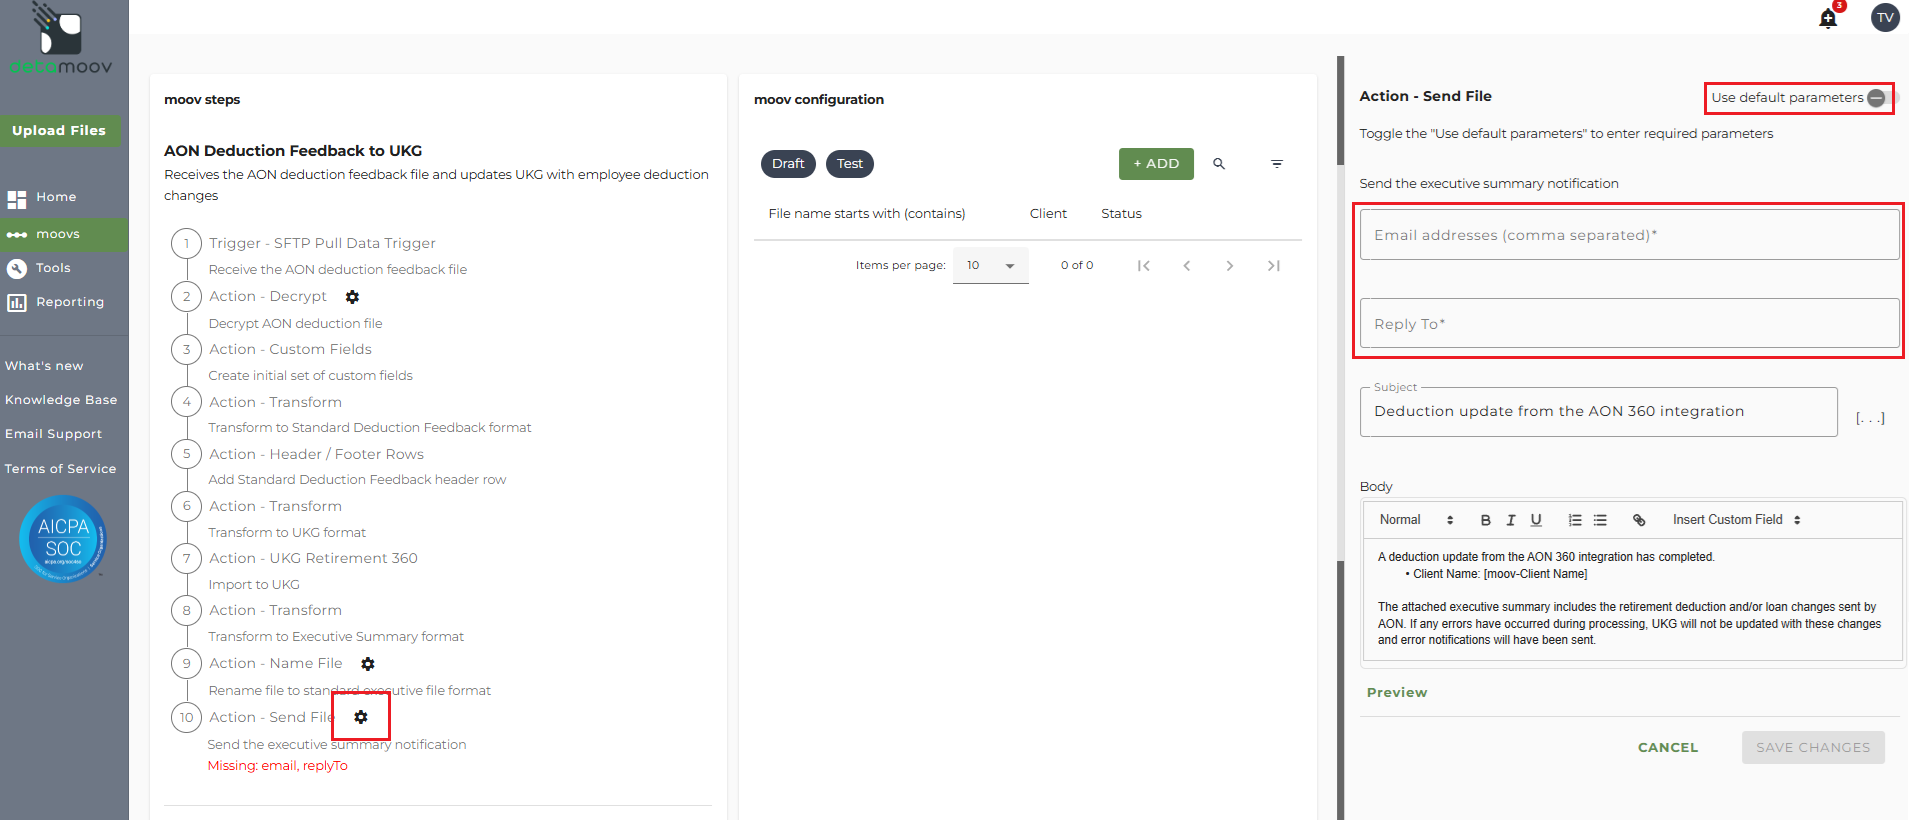Go to Home in sidebar
1911x820 pixels.
tap(56, 198)
